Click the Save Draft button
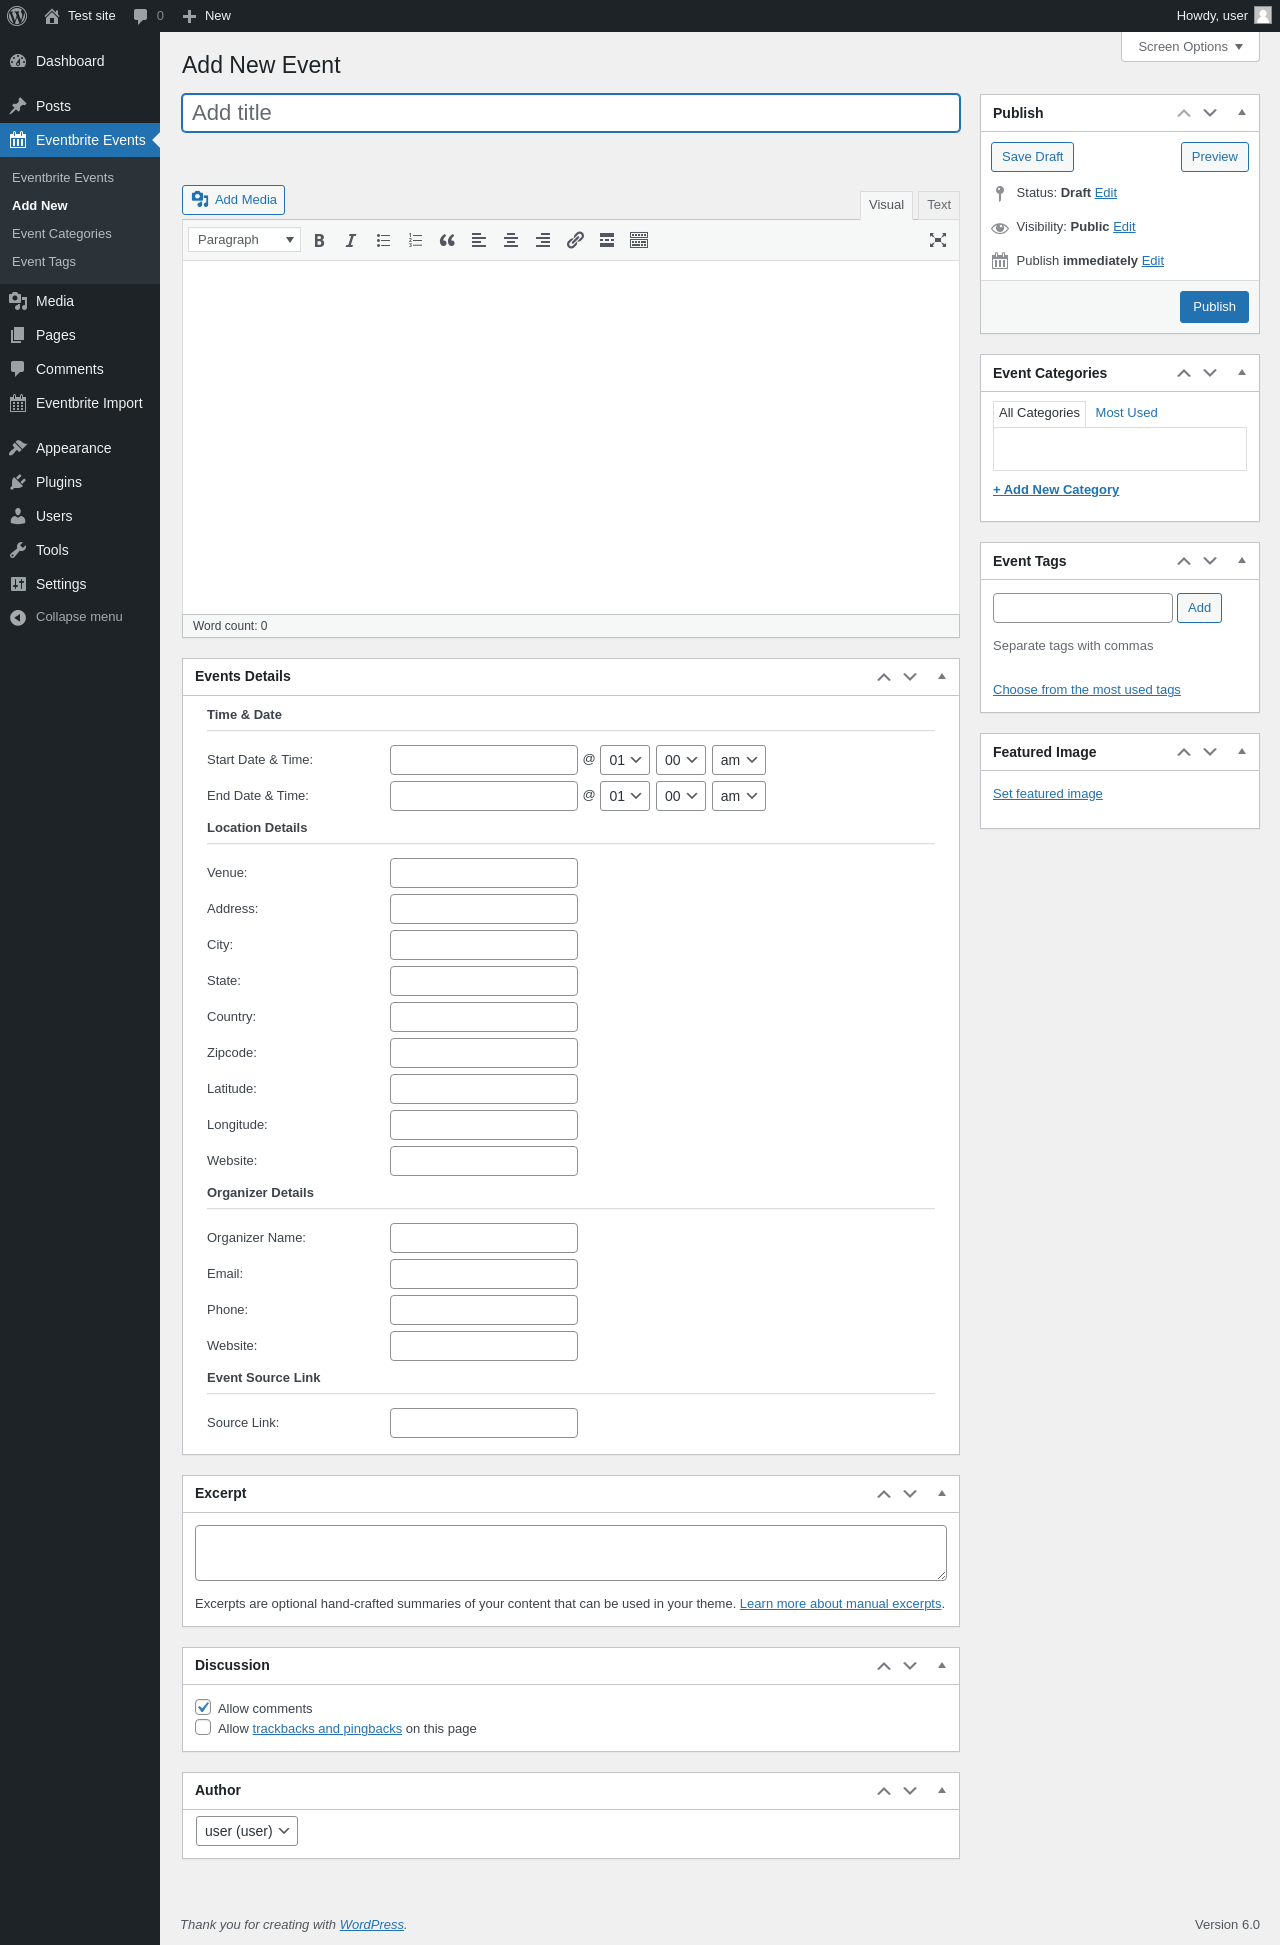 [x=1032, y=157]
